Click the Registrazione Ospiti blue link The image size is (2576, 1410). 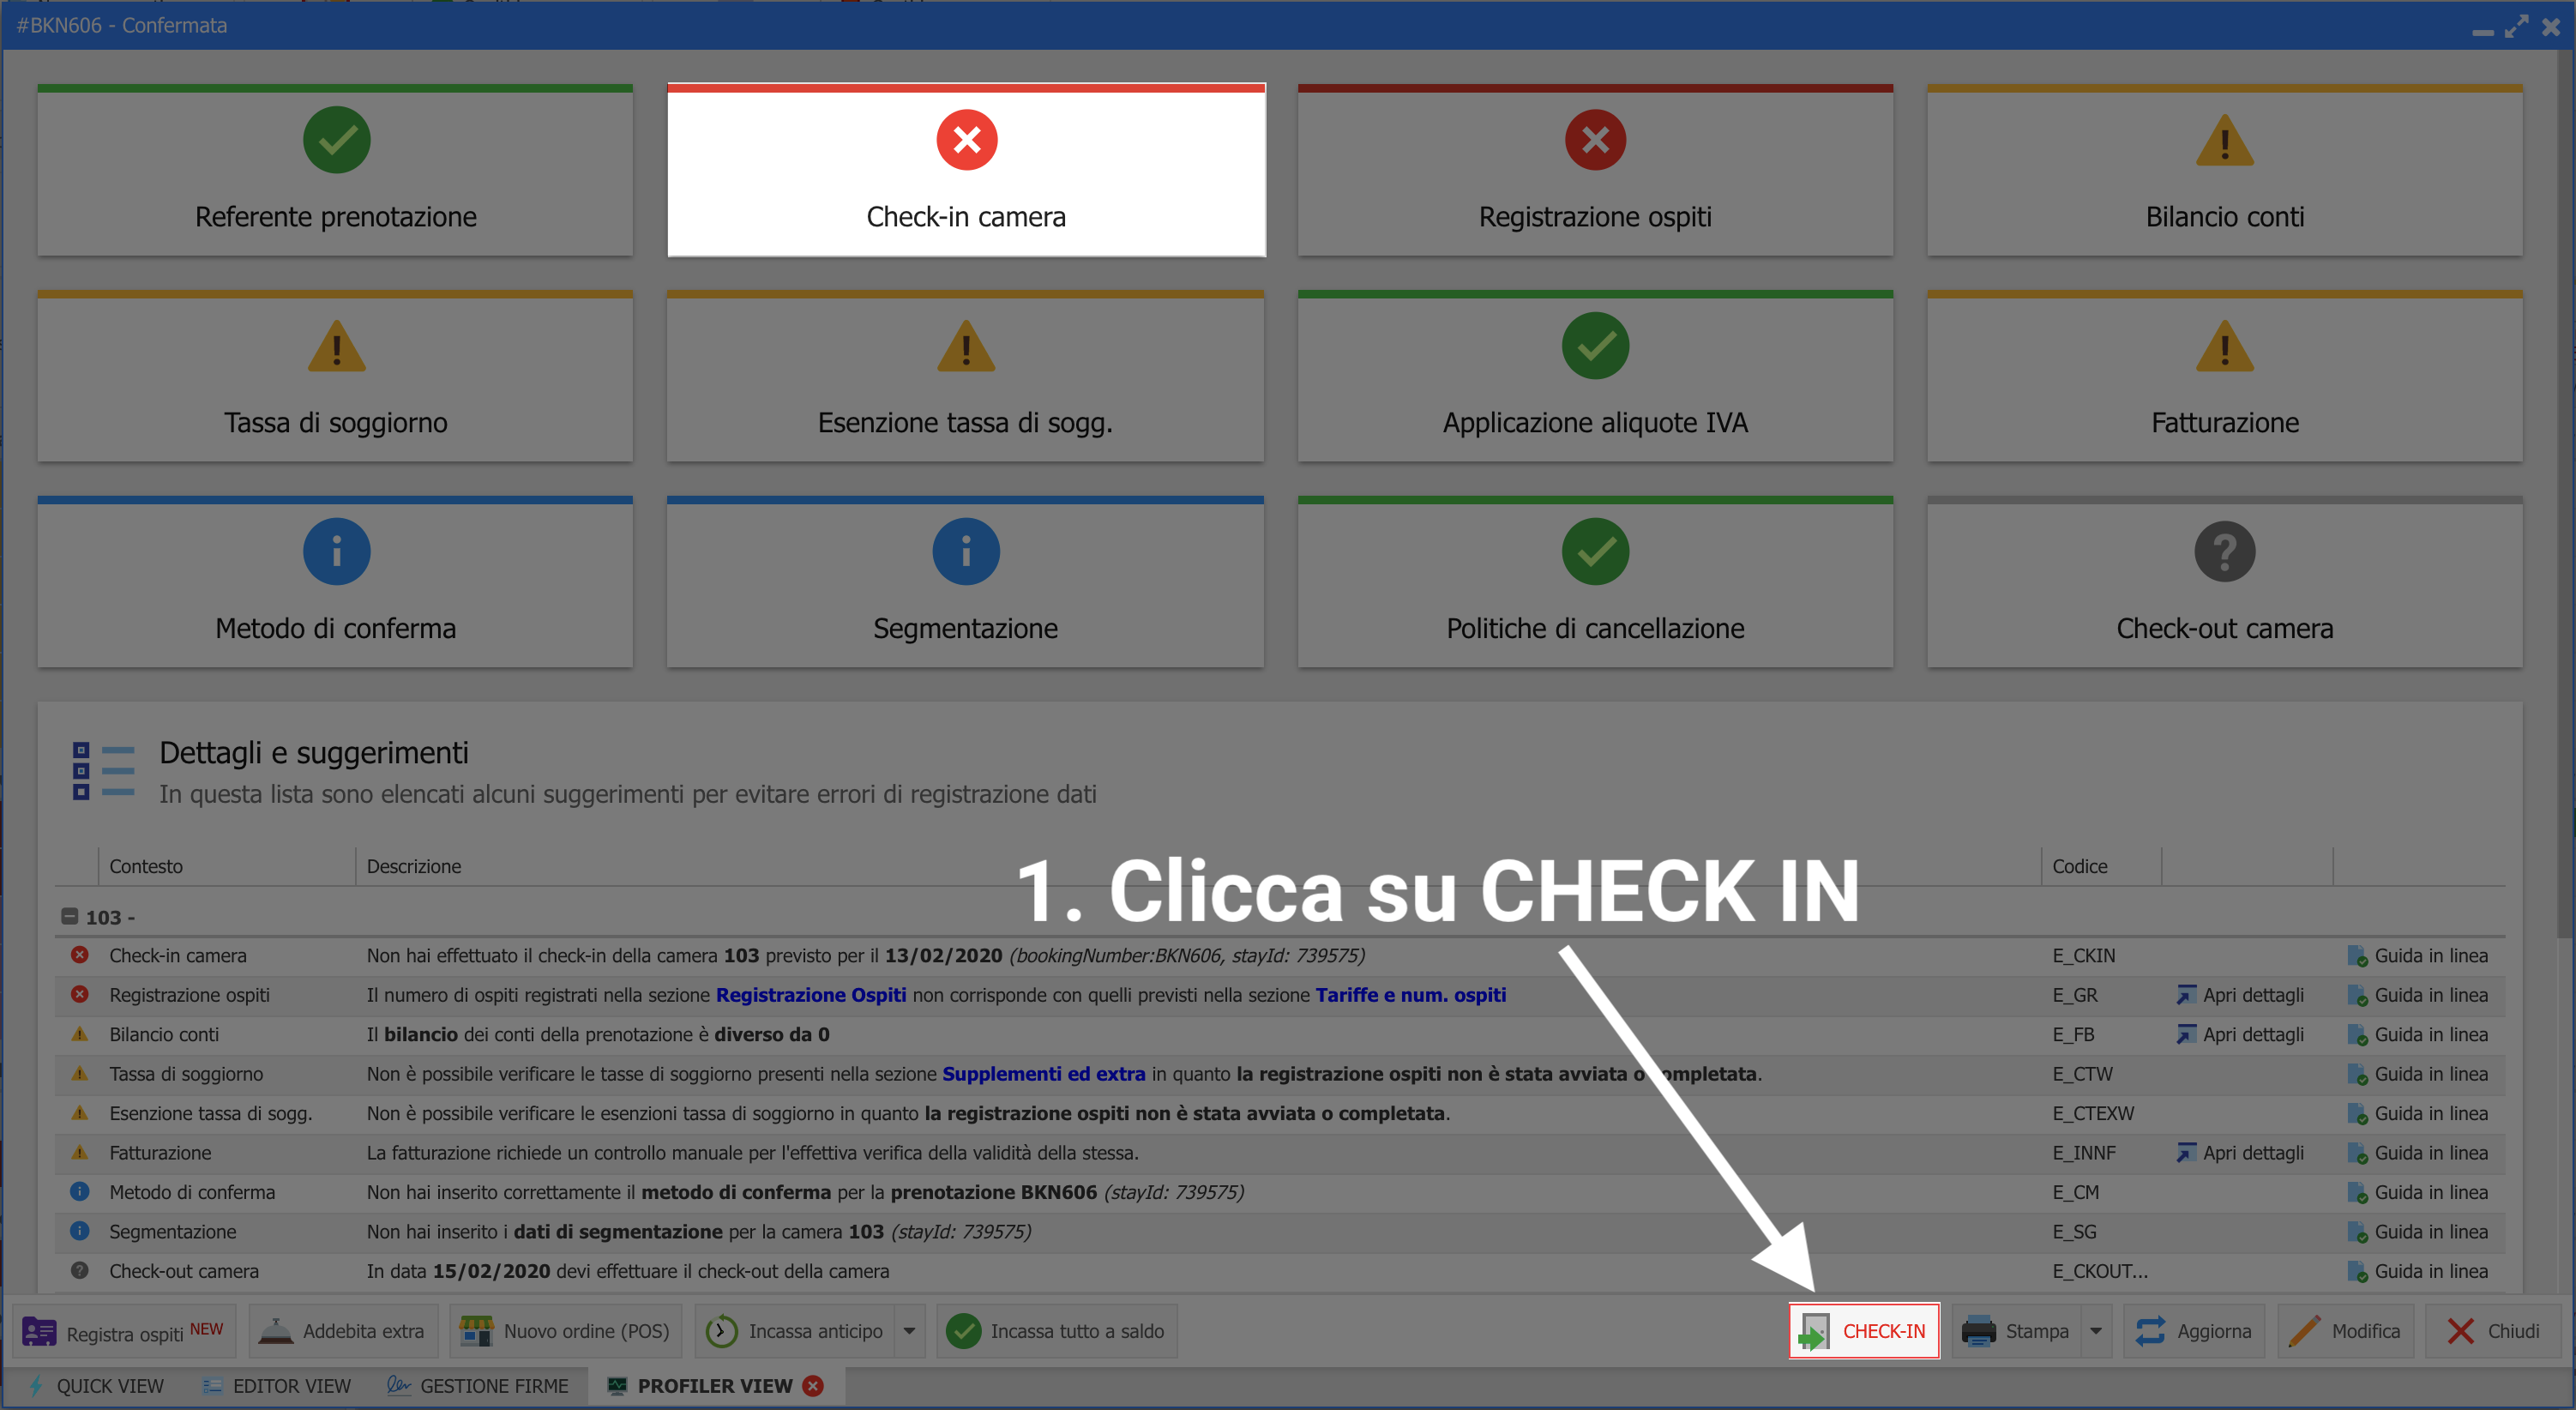pos(810,995)
